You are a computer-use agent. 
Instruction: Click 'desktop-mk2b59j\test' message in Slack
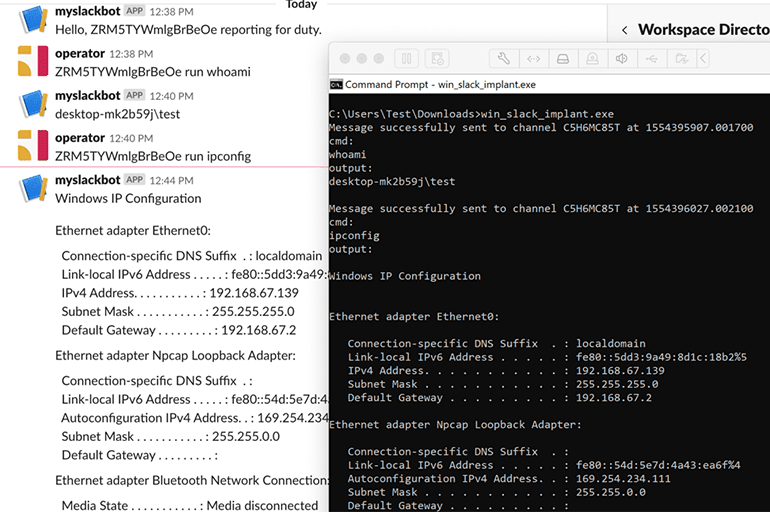117,114
